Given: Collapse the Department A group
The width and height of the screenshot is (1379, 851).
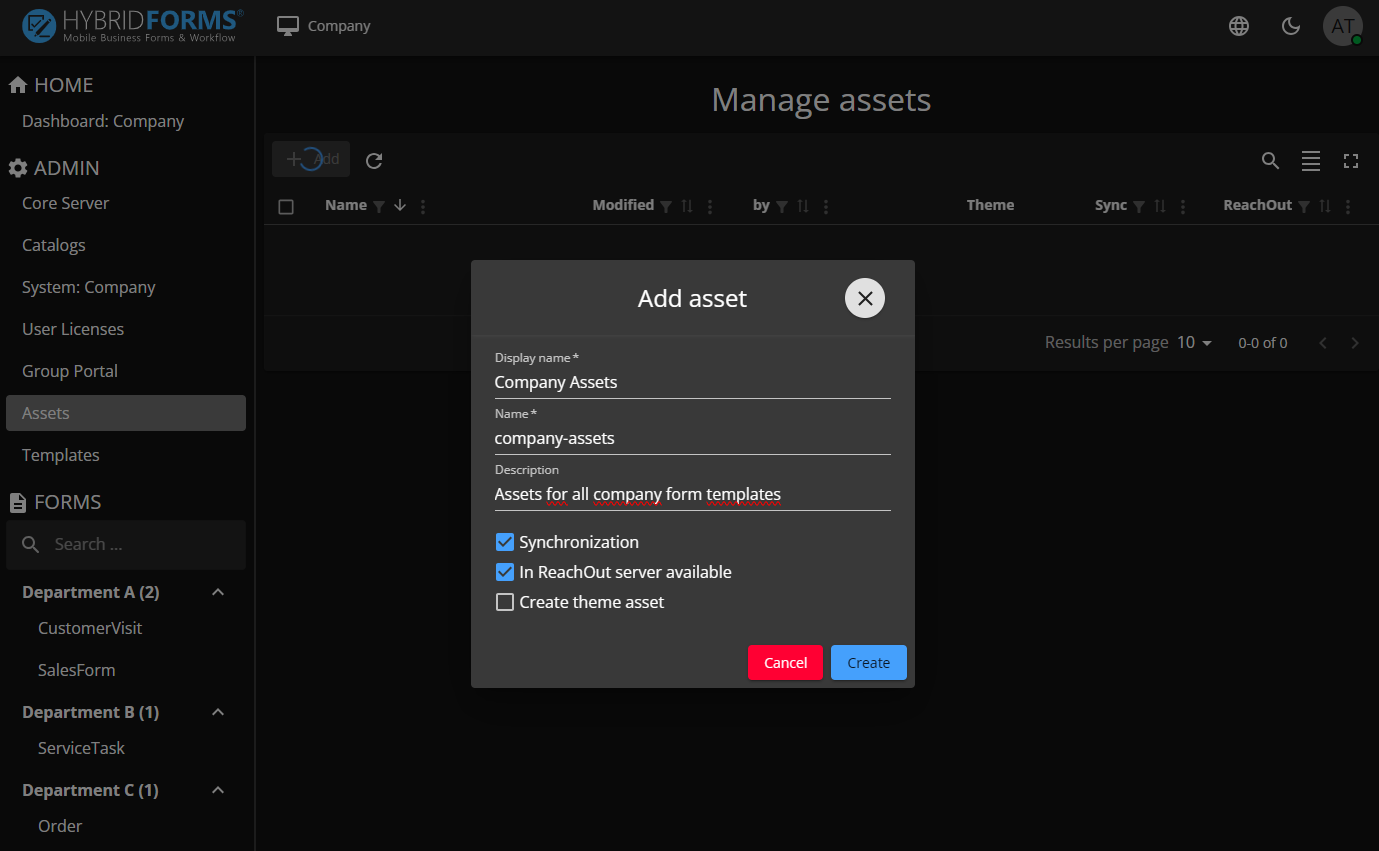Looking at the screenshot, I should pos(218,592).
